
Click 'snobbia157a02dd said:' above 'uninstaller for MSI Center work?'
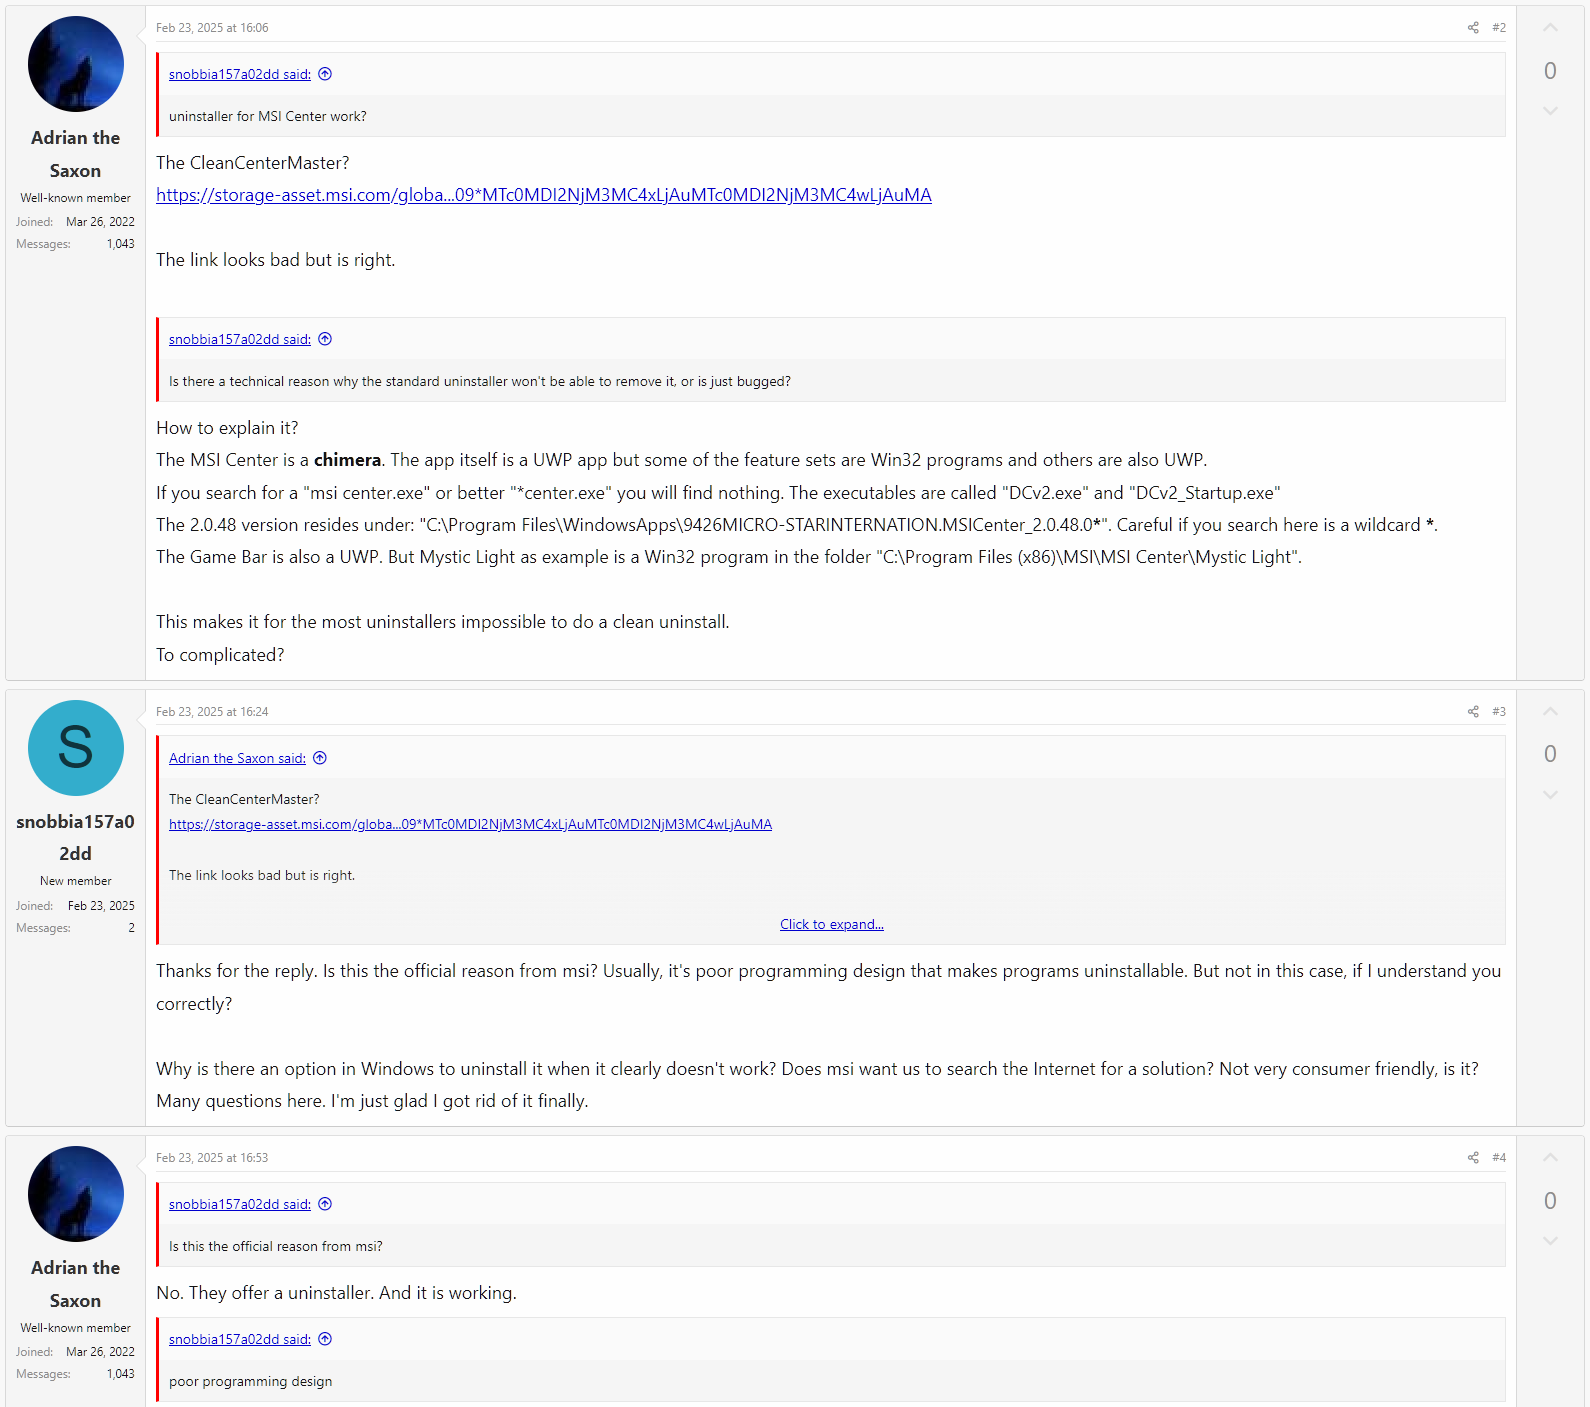(x=240, y=74)
